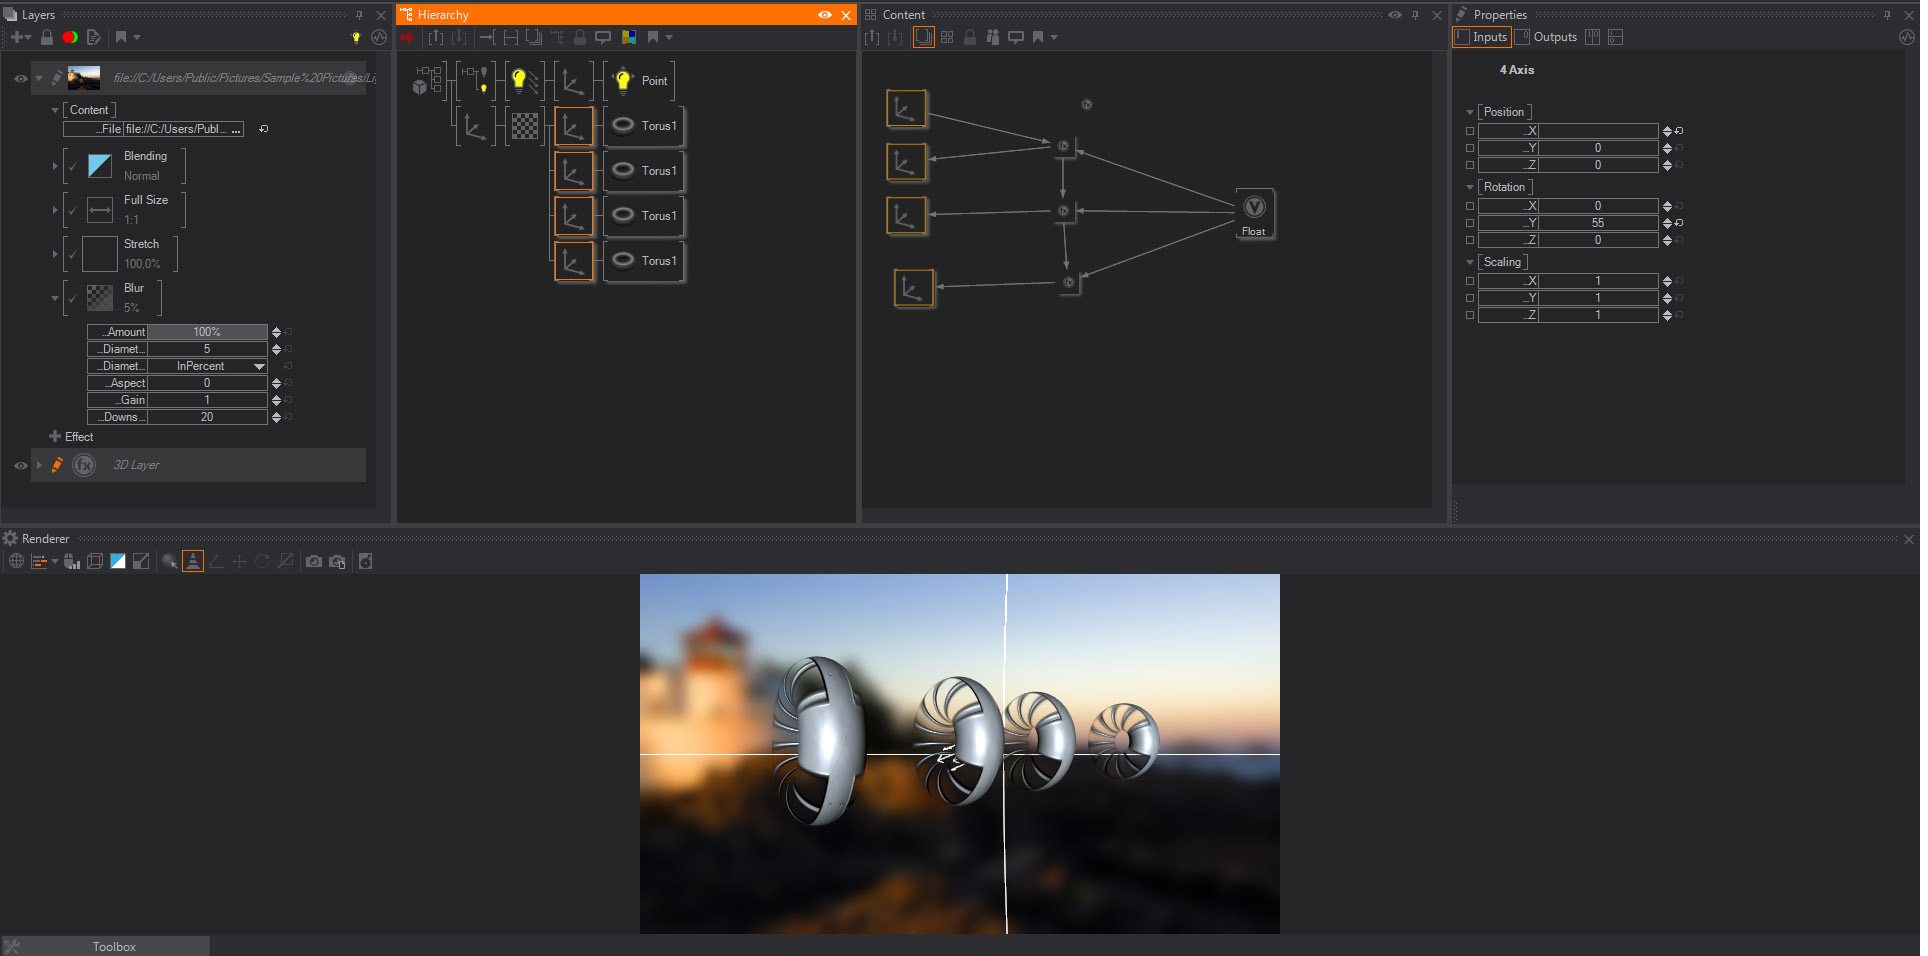Click the snapshot-to-file camera icon
The image size is (1928, 956).
[338, 561]
